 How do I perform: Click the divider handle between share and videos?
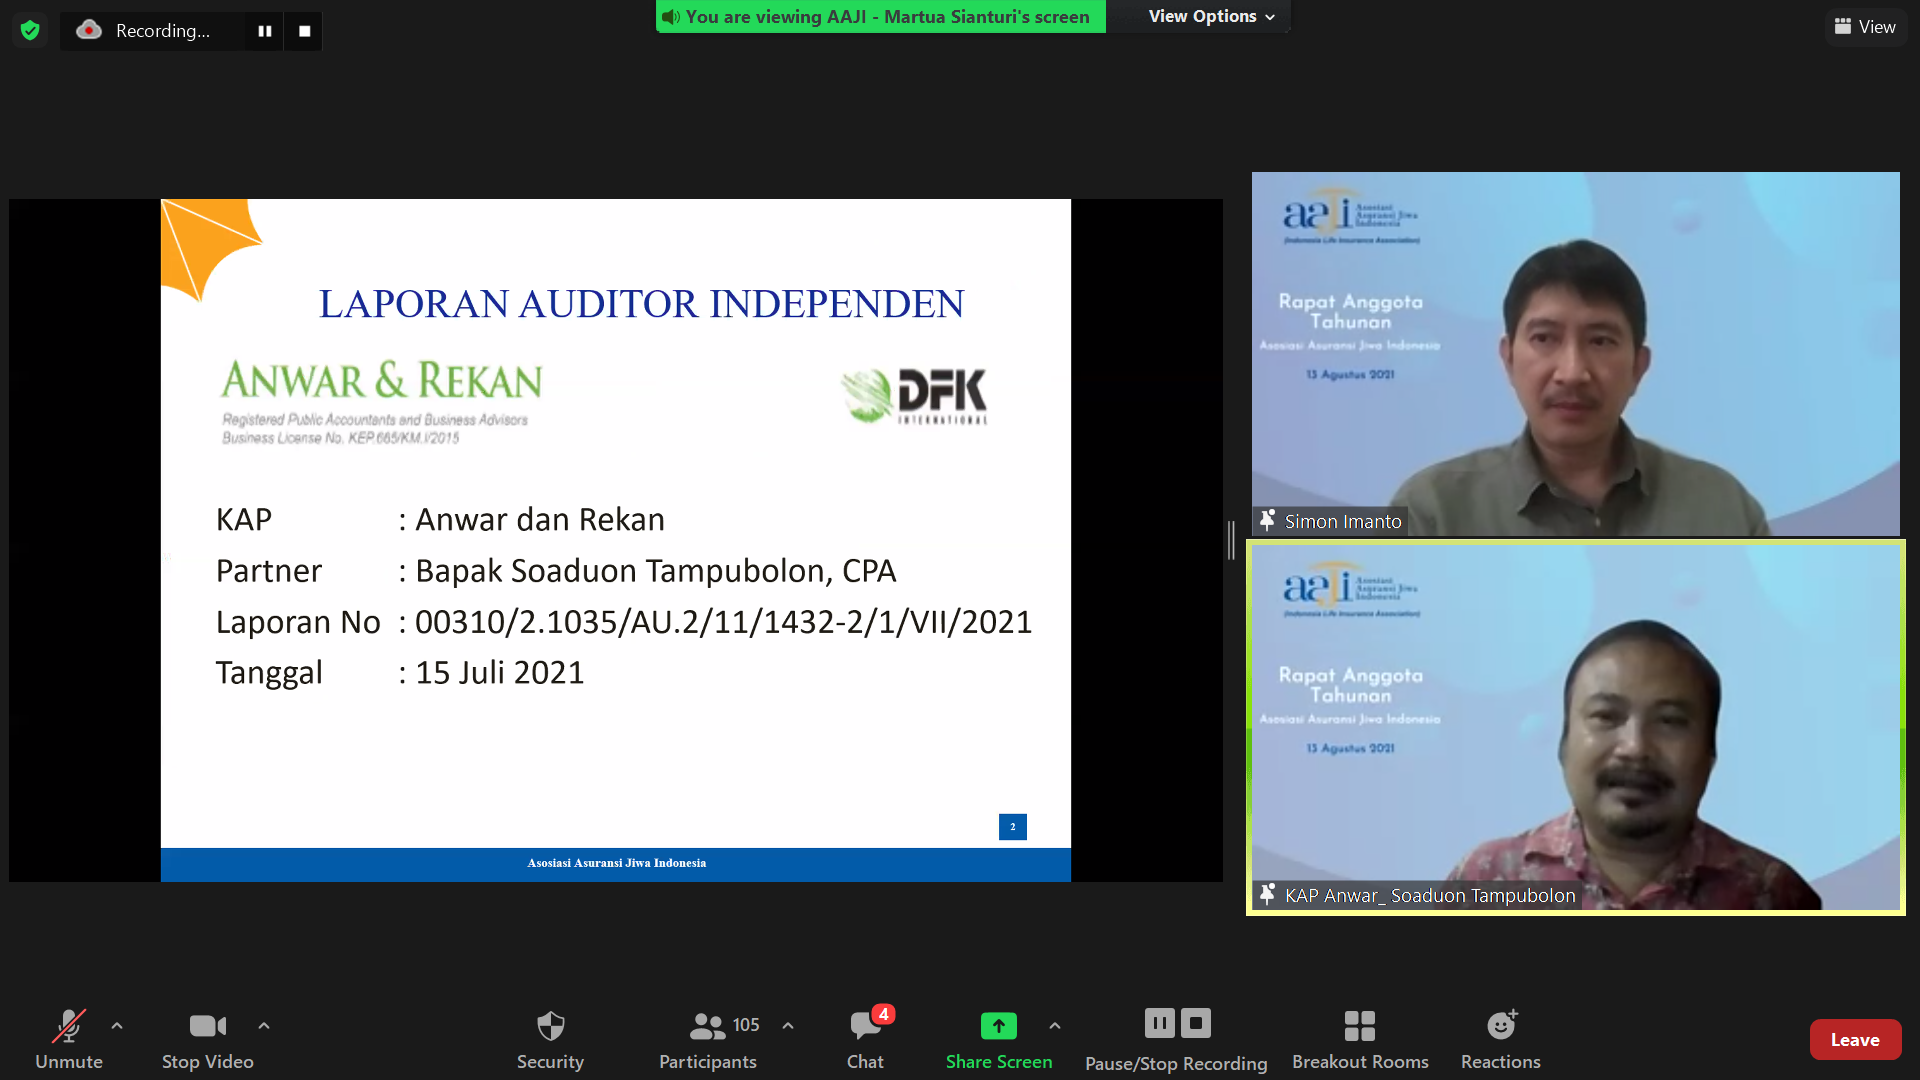click(x=1231, y=540)
